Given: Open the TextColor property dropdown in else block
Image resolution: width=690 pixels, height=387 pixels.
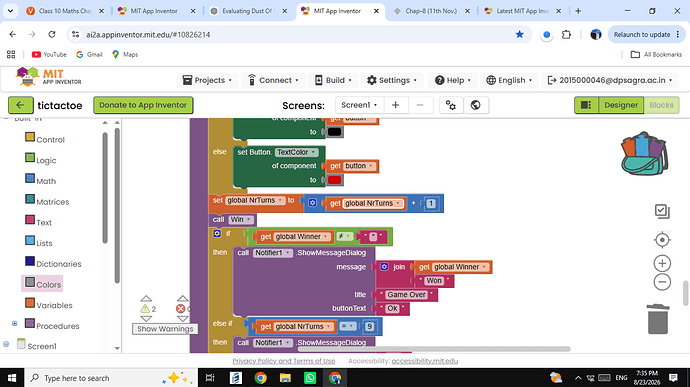Looking at the screenshot, I should click(297, 152).
